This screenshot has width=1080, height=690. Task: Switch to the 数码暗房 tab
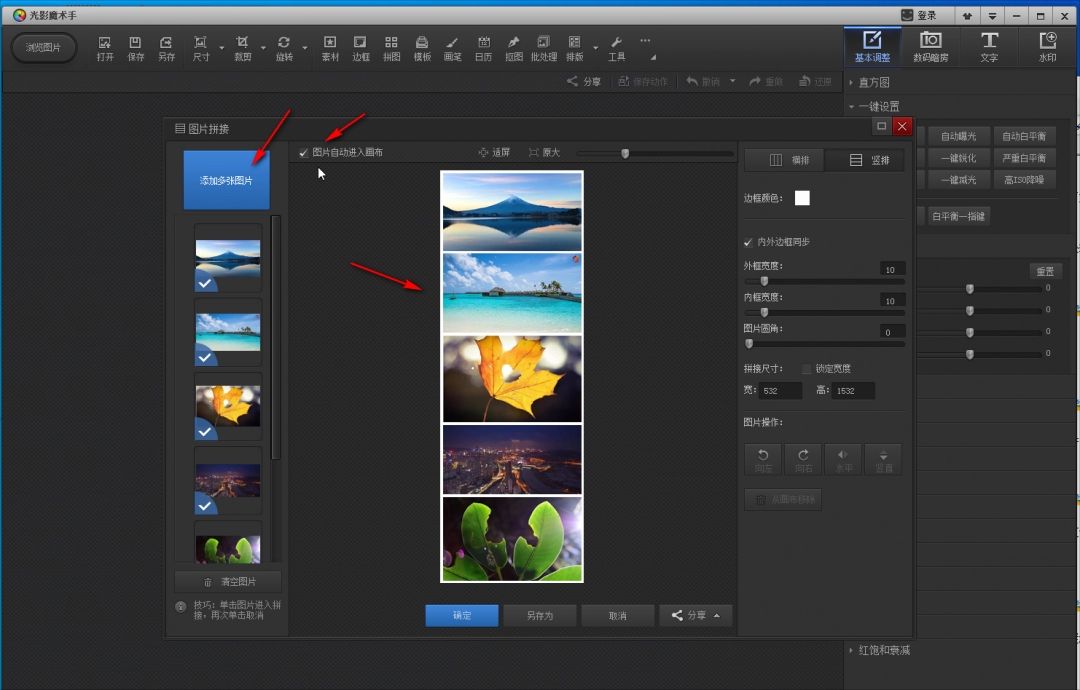click(931, 46)
